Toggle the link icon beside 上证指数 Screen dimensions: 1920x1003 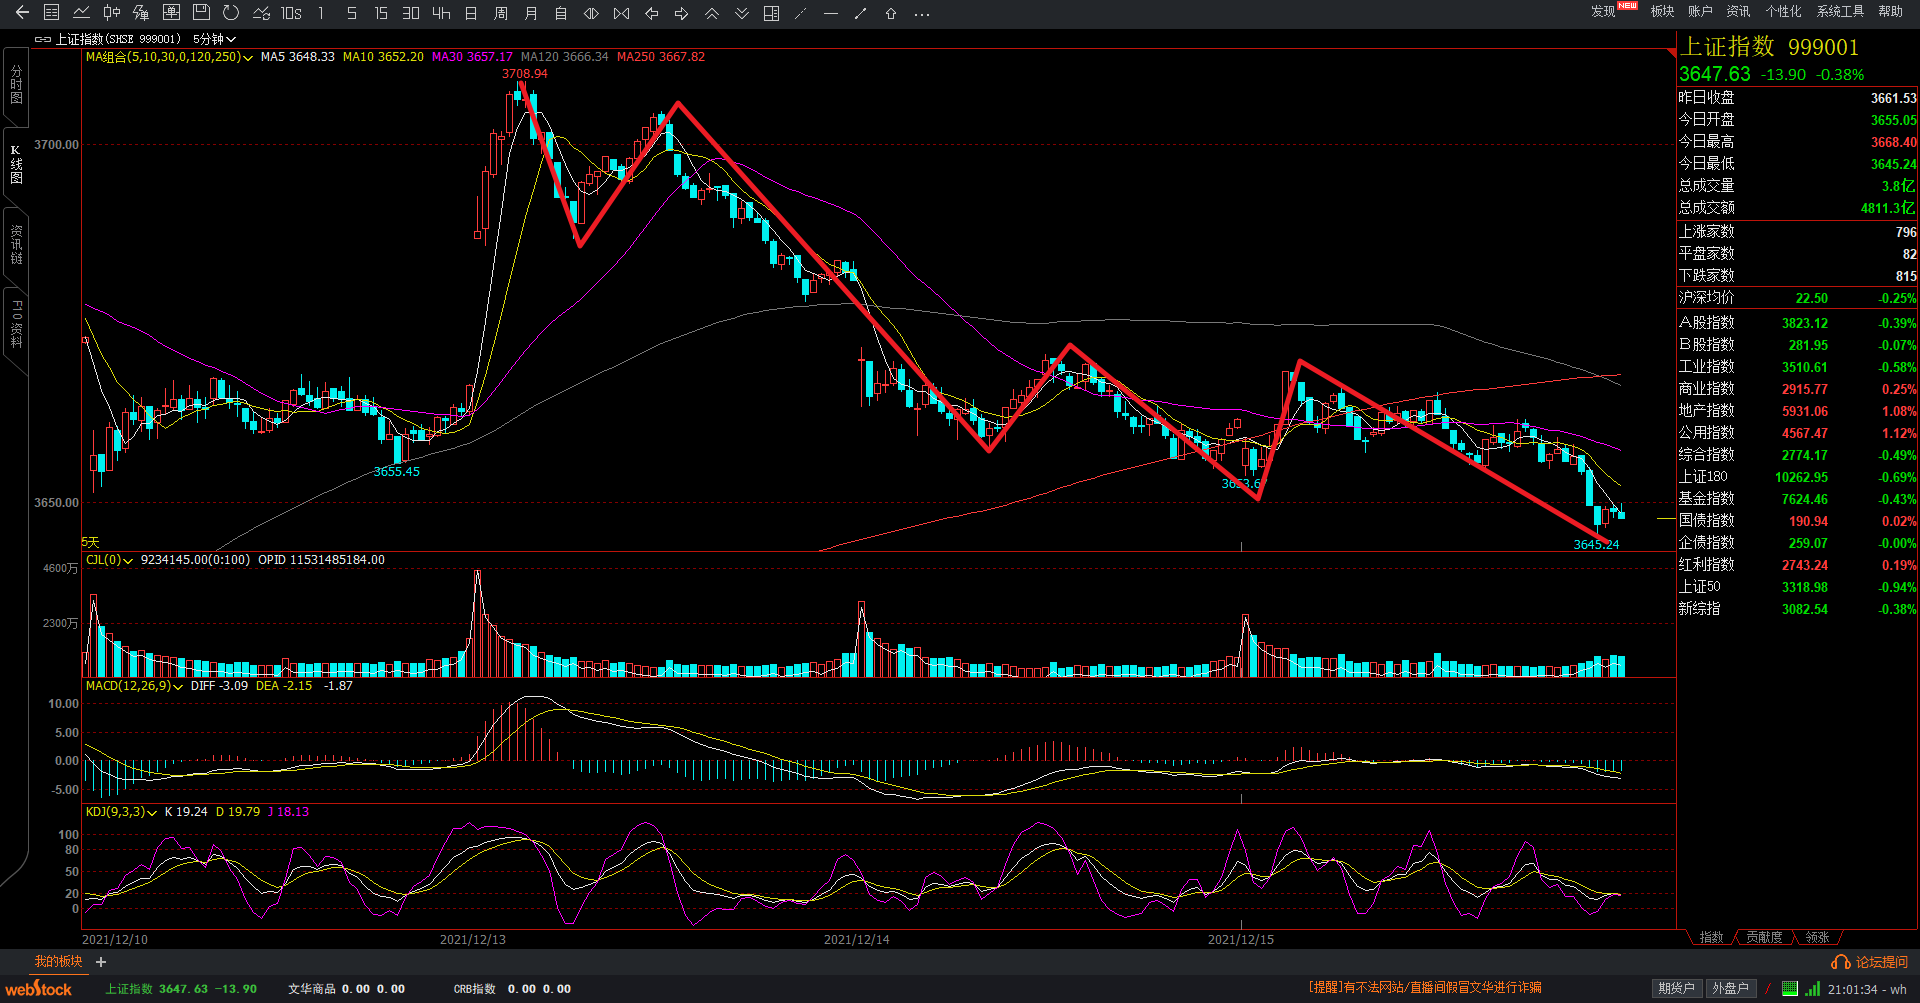pos(42,39)
